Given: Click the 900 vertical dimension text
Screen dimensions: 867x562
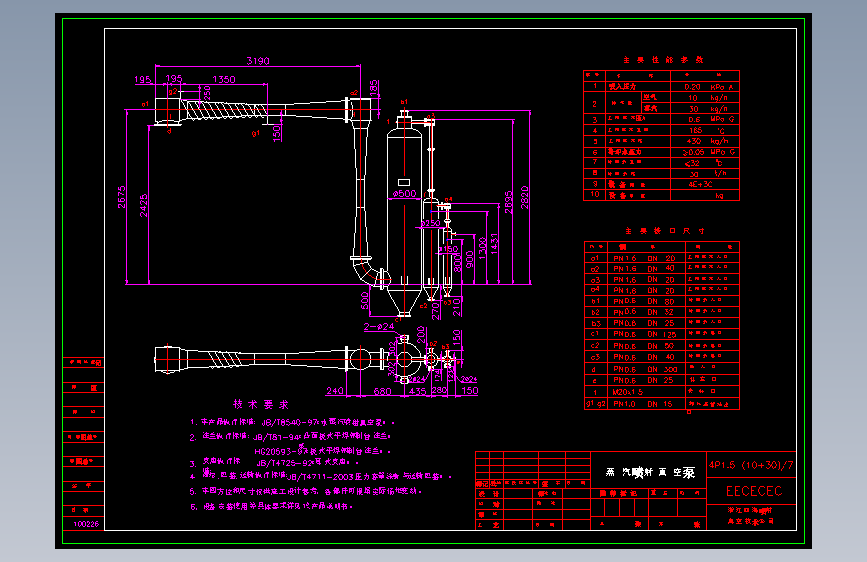Looking at the screenshot, I should (470, 259).
